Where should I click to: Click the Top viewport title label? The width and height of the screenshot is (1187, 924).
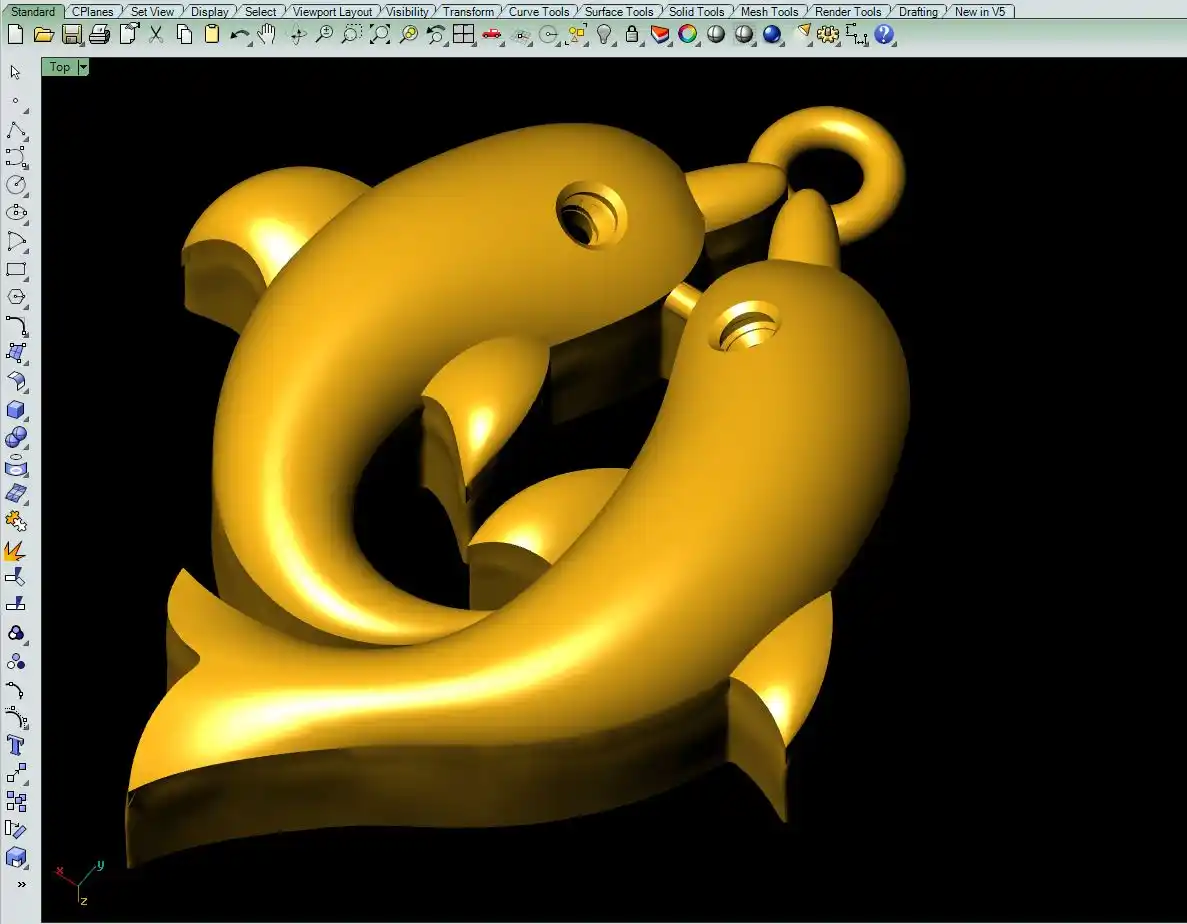60,67
